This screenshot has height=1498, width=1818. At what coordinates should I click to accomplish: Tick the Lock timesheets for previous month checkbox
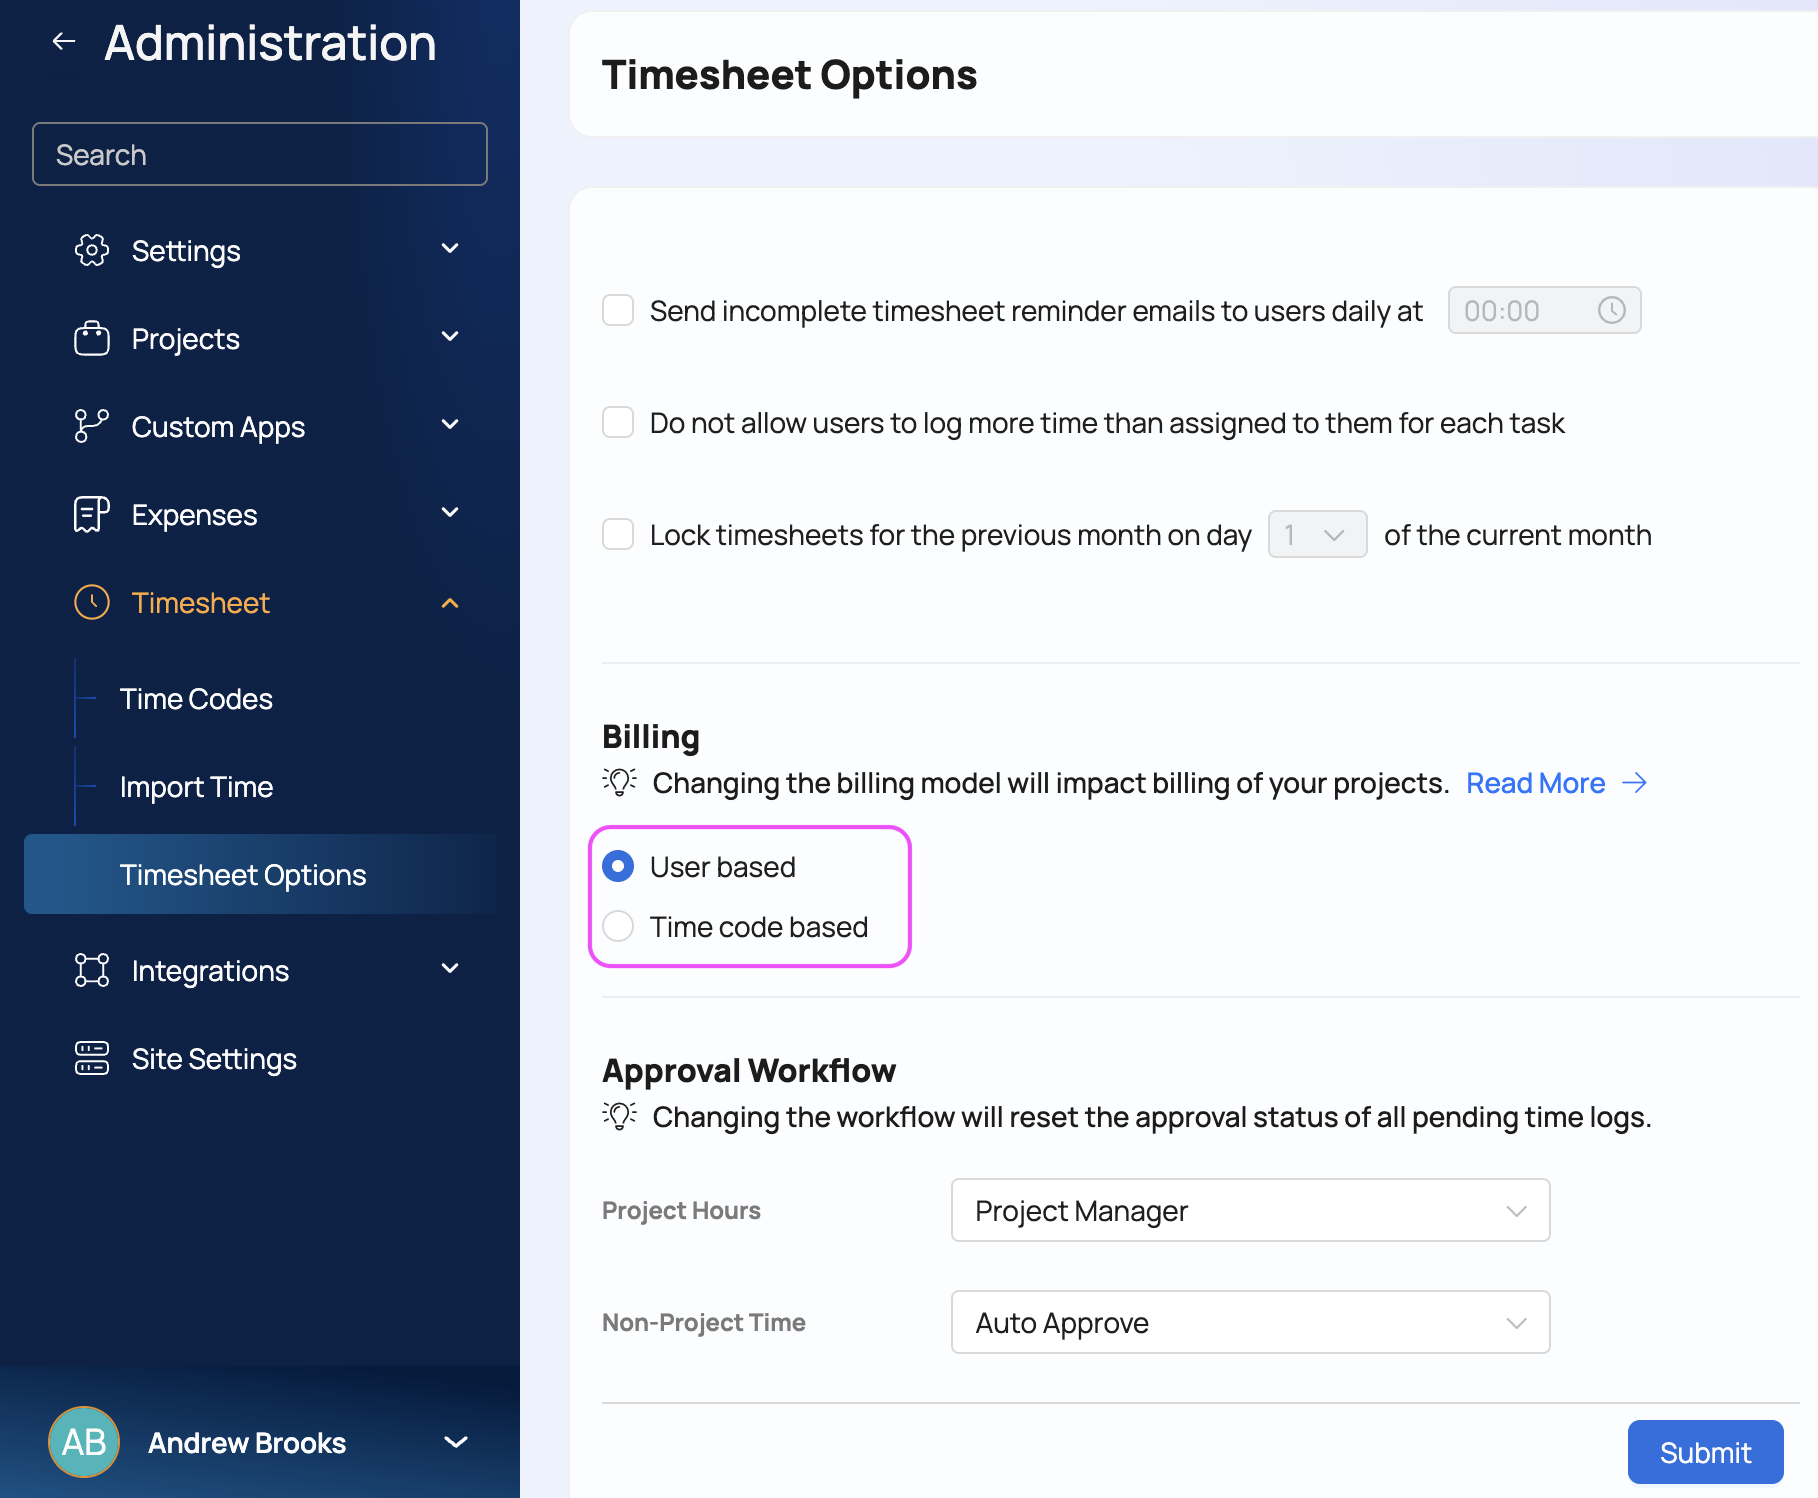[x=618, y=535]
